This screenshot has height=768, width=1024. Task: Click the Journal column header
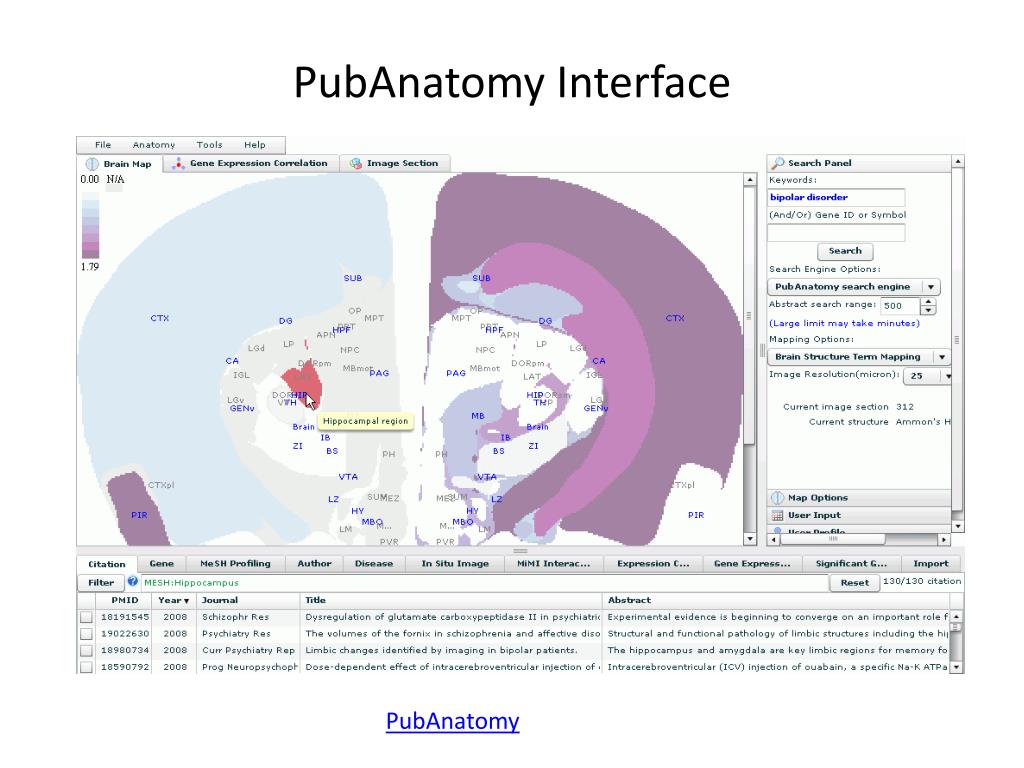[x=248, y=600]
